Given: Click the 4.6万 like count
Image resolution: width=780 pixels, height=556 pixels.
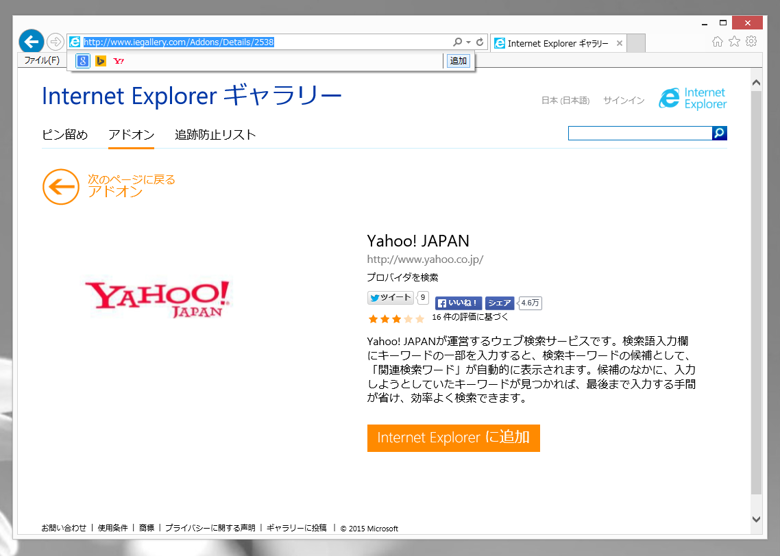Looking at the screenshot, I should tap(530, 303).
